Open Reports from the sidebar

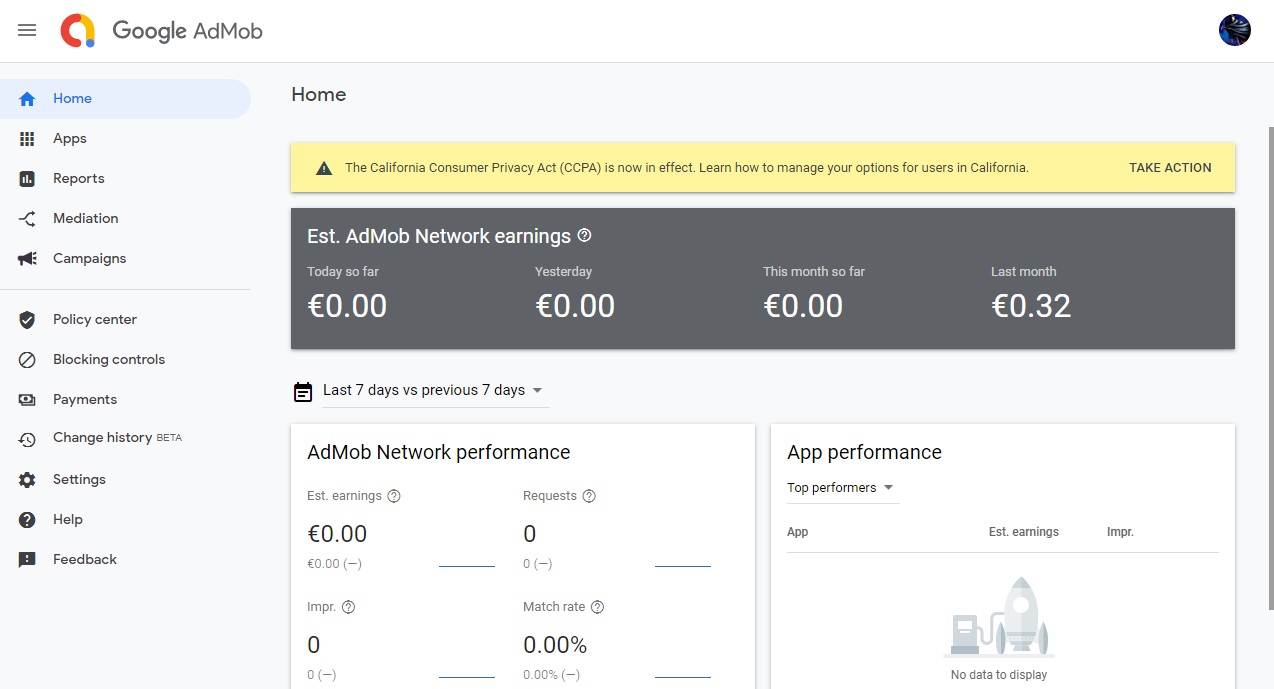(125, 179)
